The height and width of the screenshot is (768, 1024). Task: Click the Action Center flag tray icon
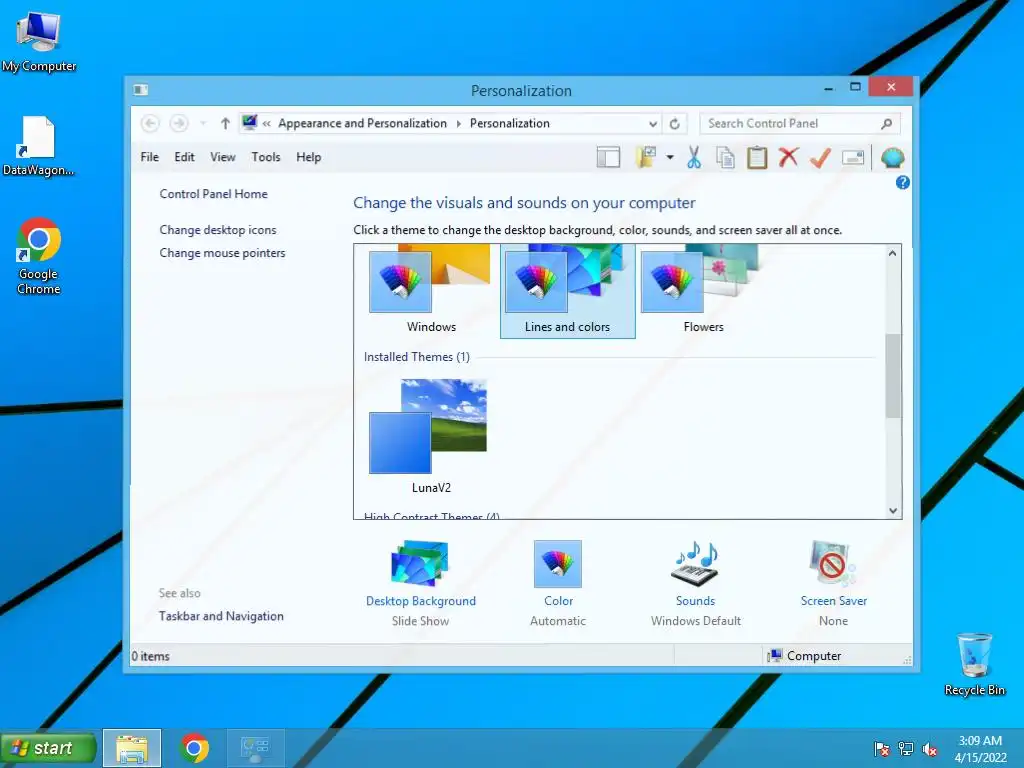(881, 749)
